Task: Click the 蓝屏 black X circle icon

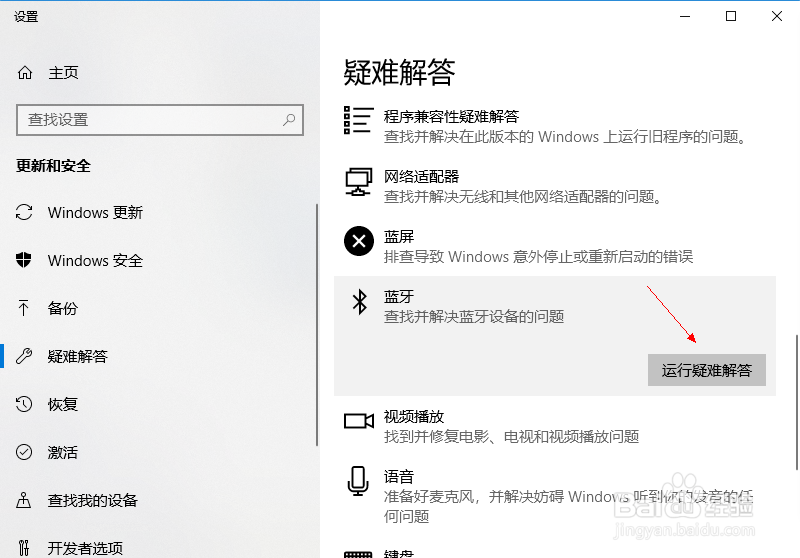Action: [x=359, y=241]
